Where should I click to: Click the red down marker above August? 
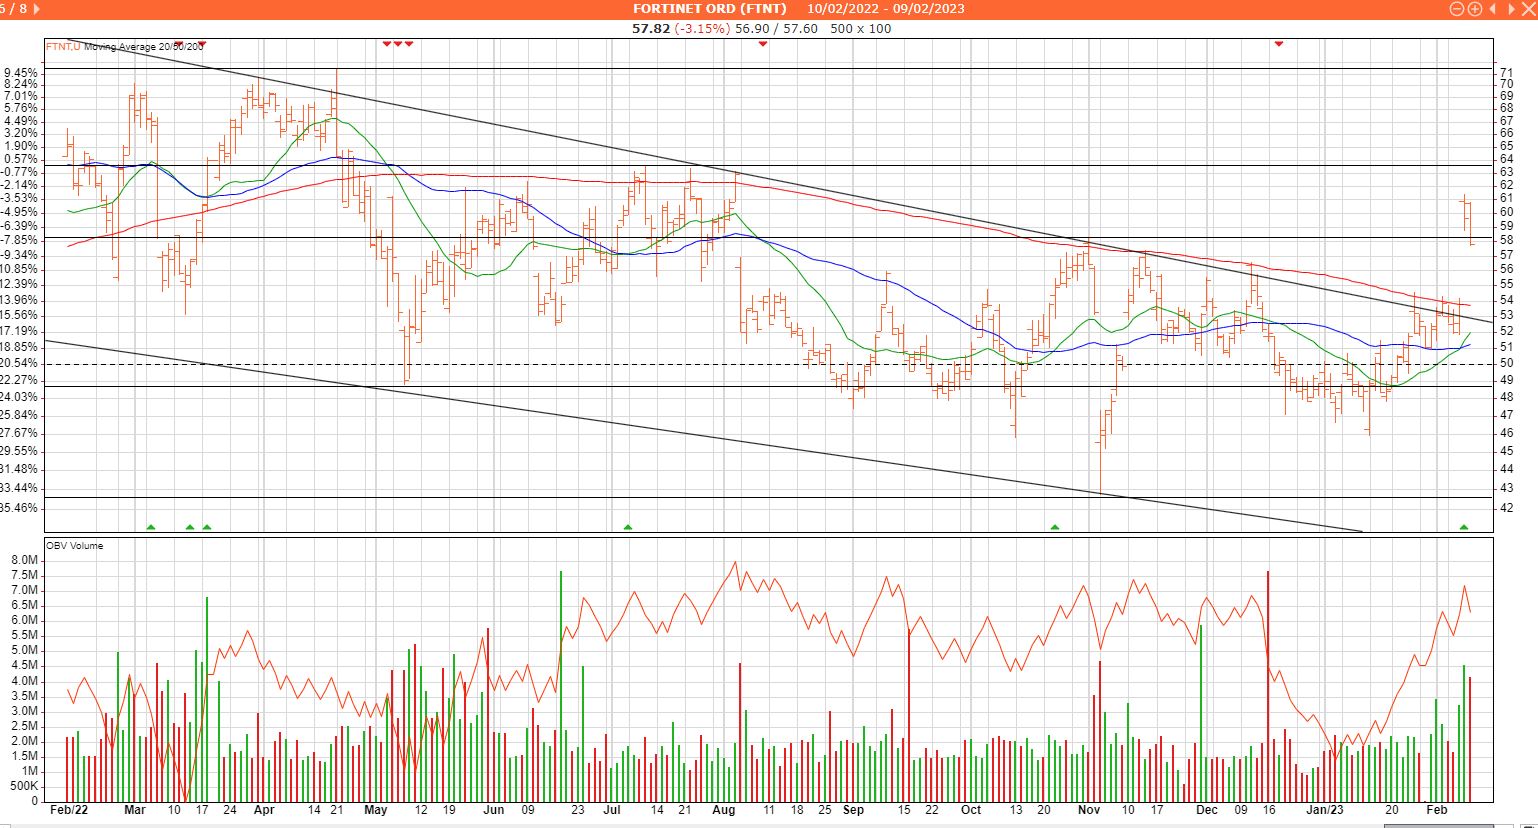pos(763,44)
